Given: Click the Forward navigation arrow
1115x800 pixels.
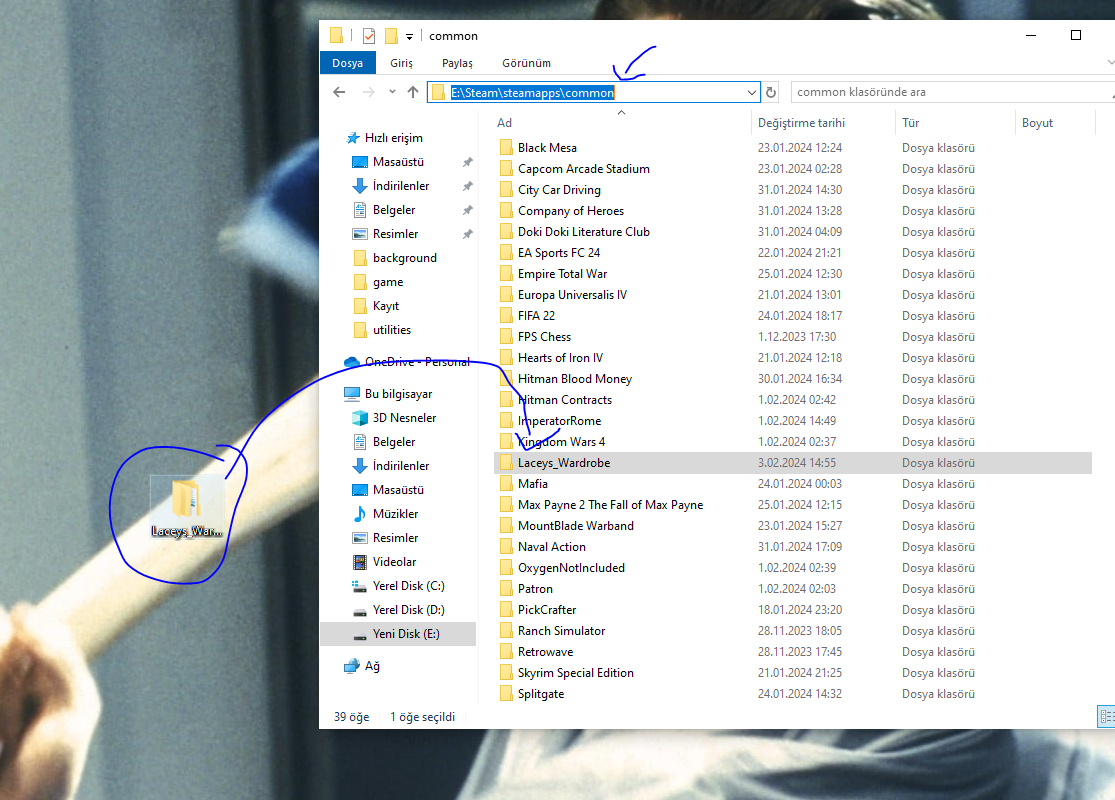Looking at the screenshot, I should click(x=368, y=92).
